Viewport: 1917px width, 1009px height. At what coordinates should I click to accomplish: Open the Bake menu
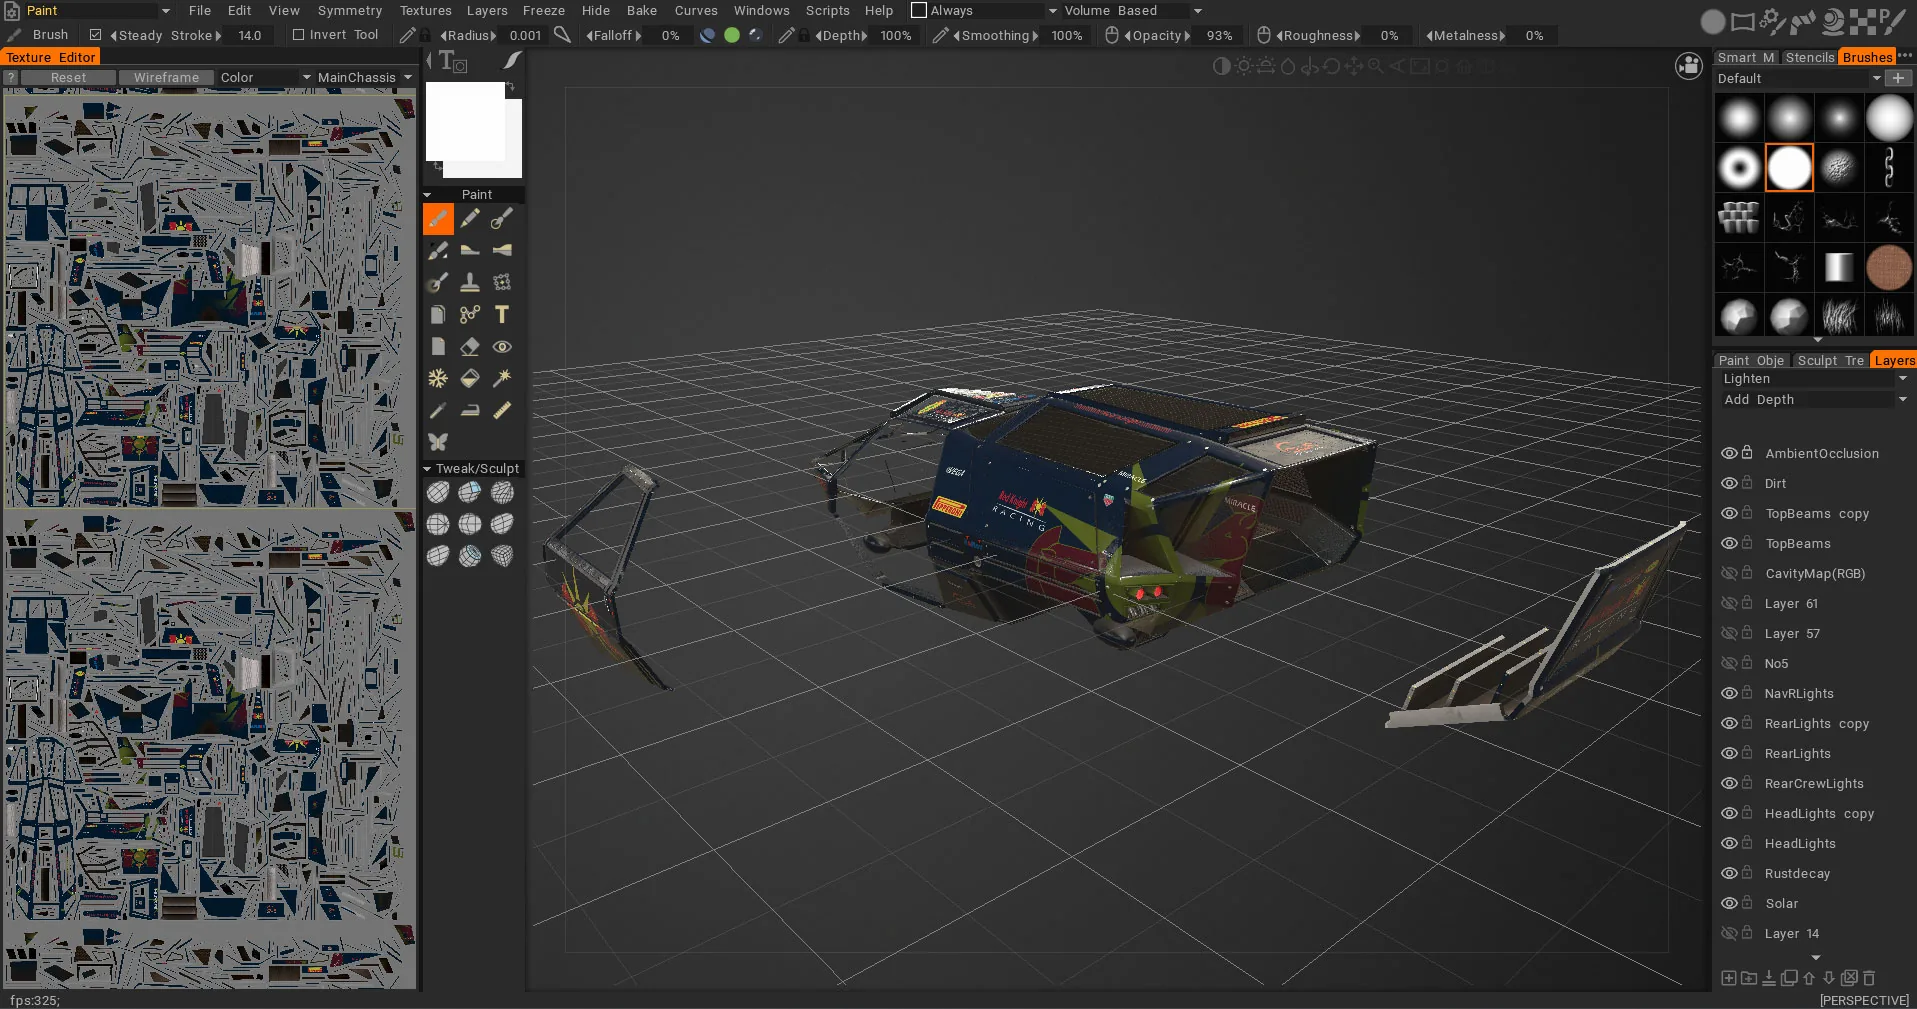point(642,10)
